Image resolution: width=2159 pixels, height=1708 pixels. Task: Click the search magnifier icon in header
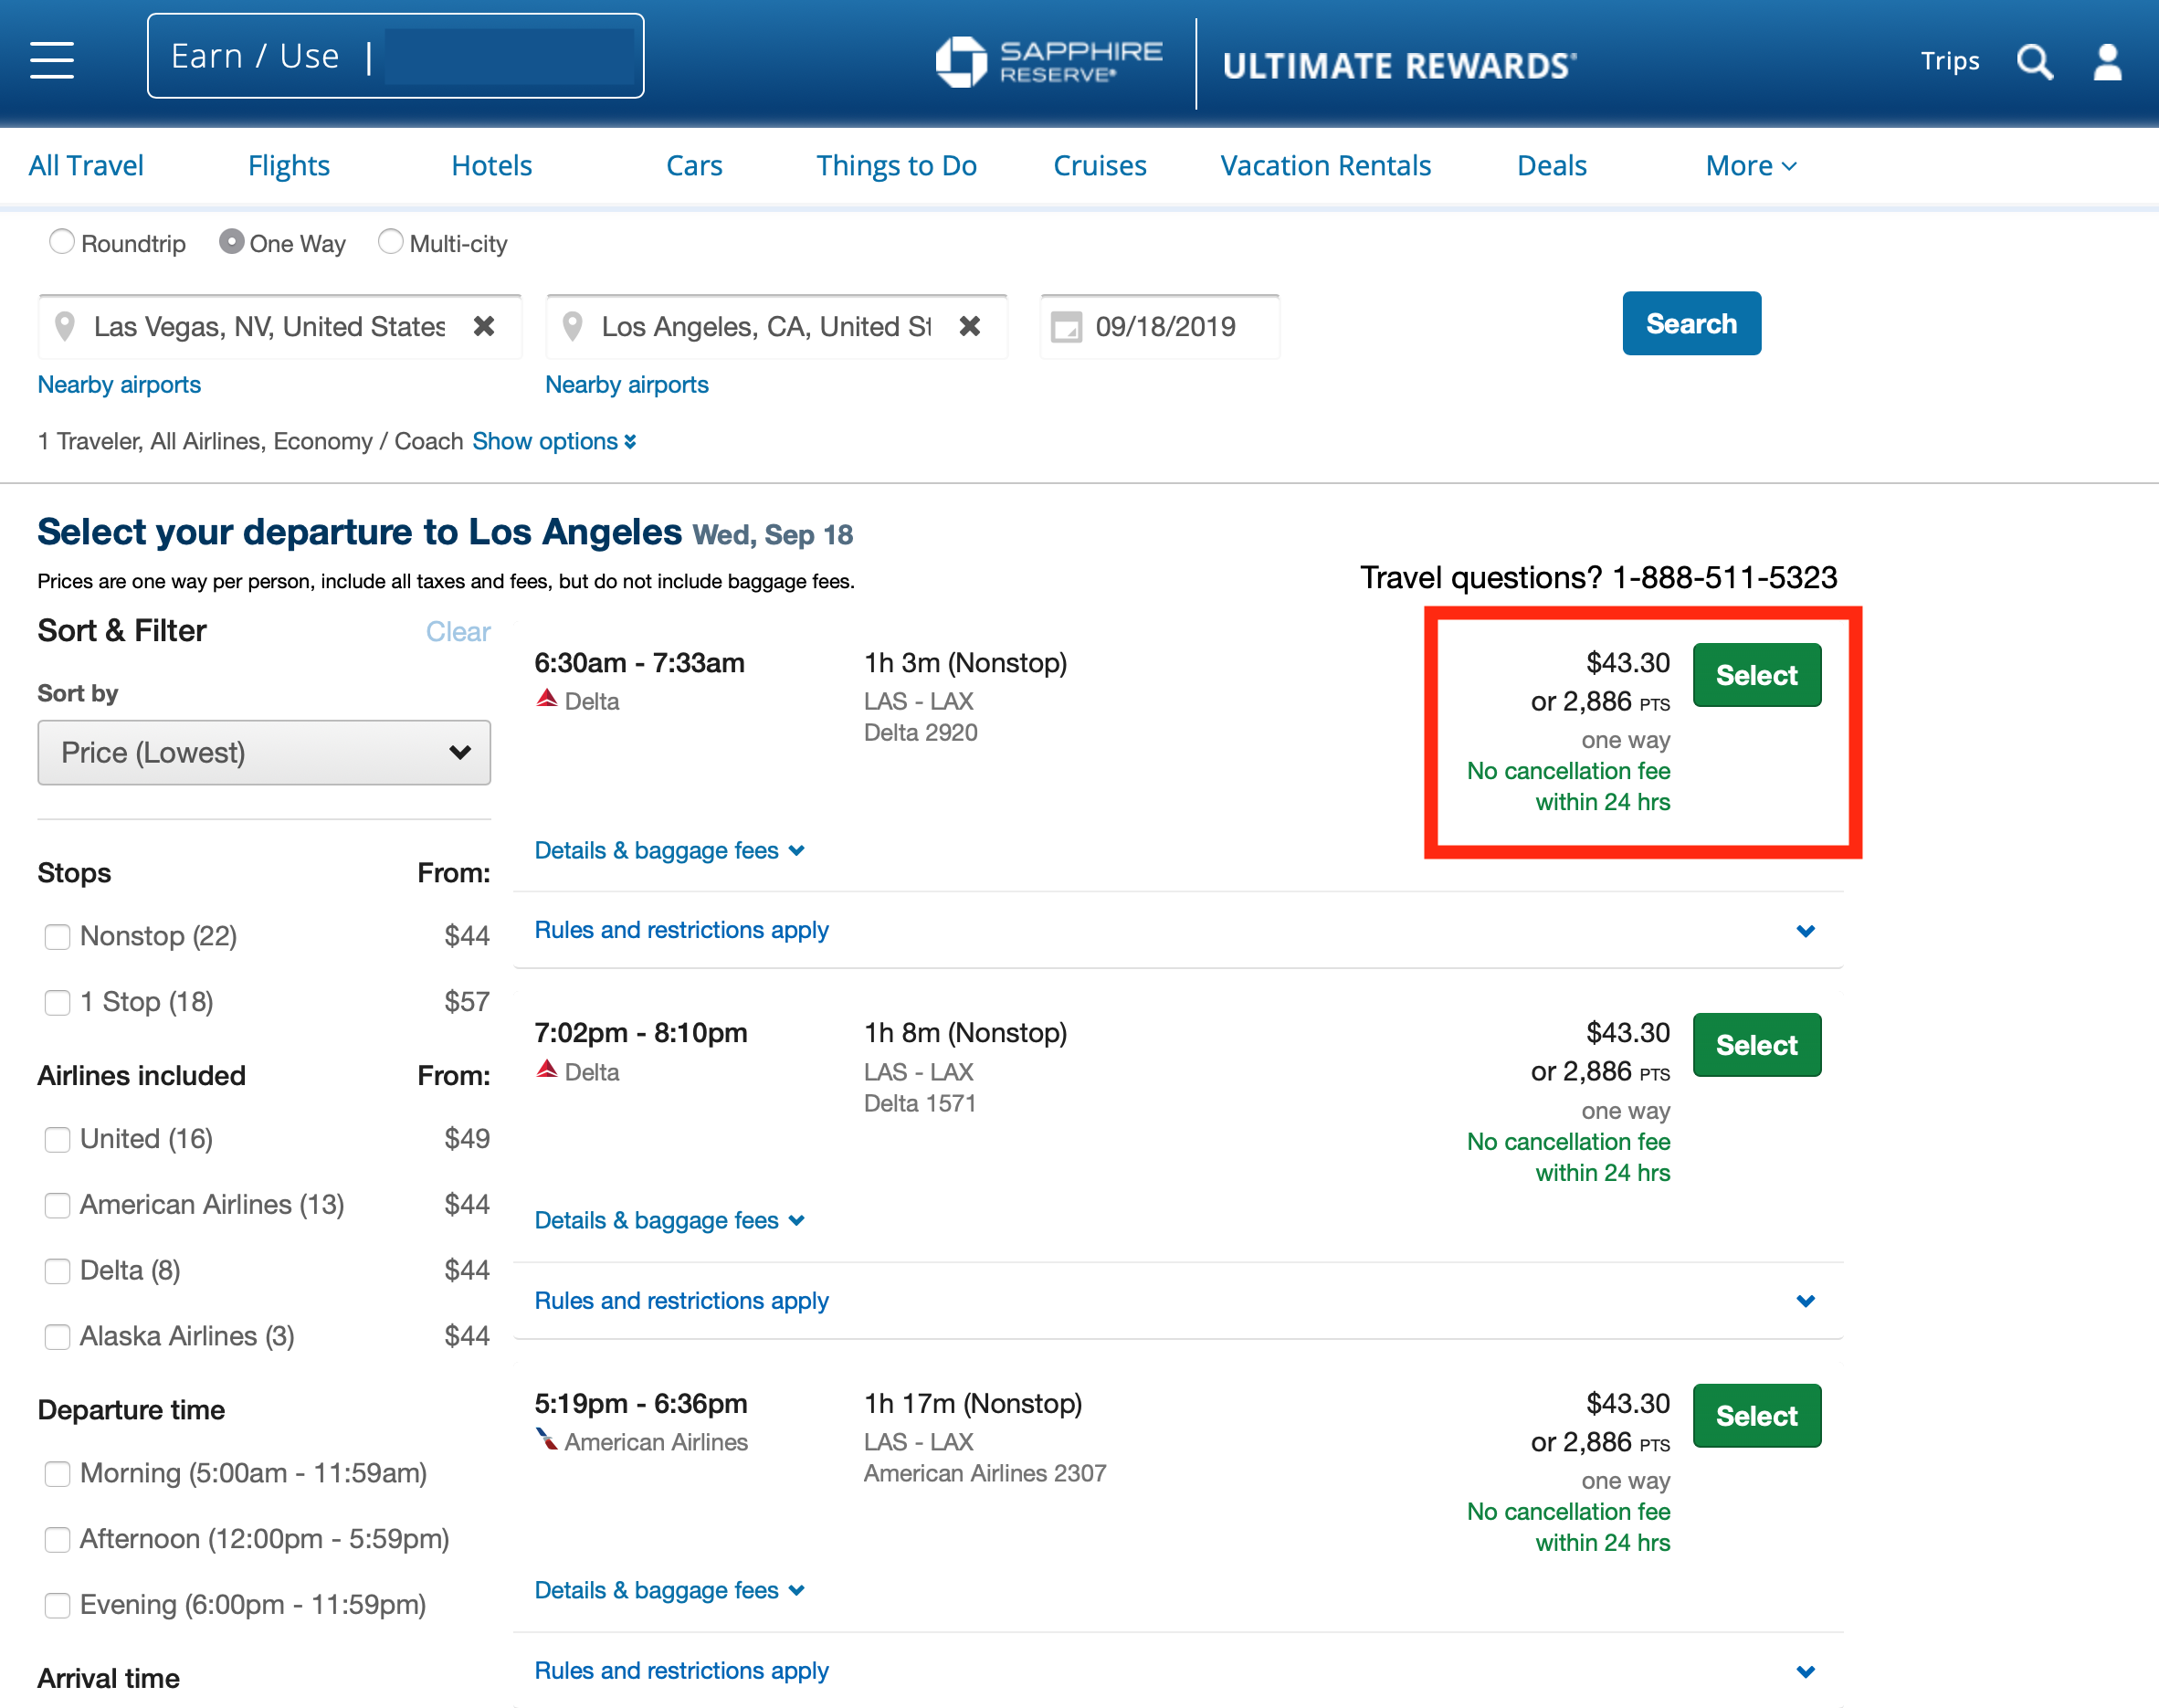pyautogui.click(x=2034, y=62)
